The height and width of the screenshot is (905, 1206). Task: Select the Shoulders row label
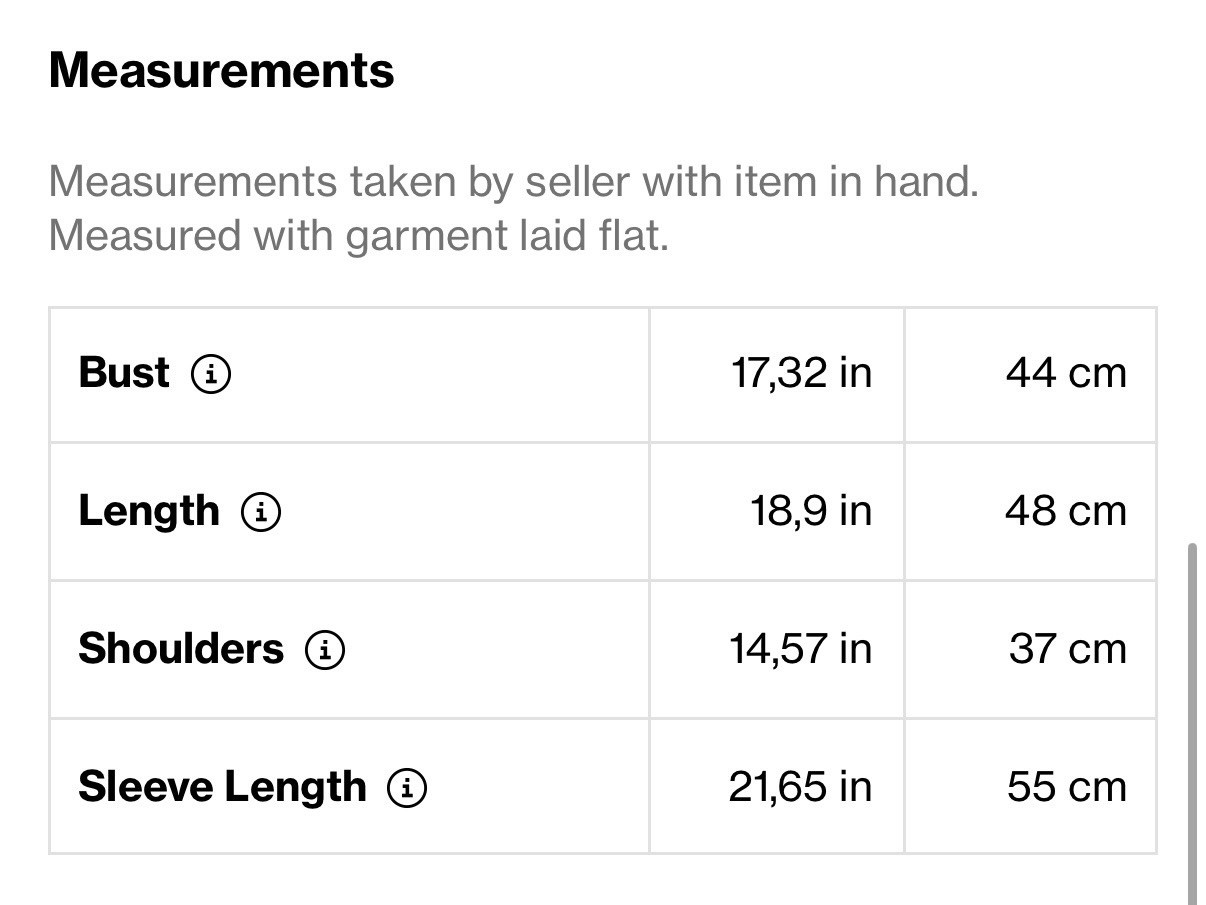click(181, 649)
